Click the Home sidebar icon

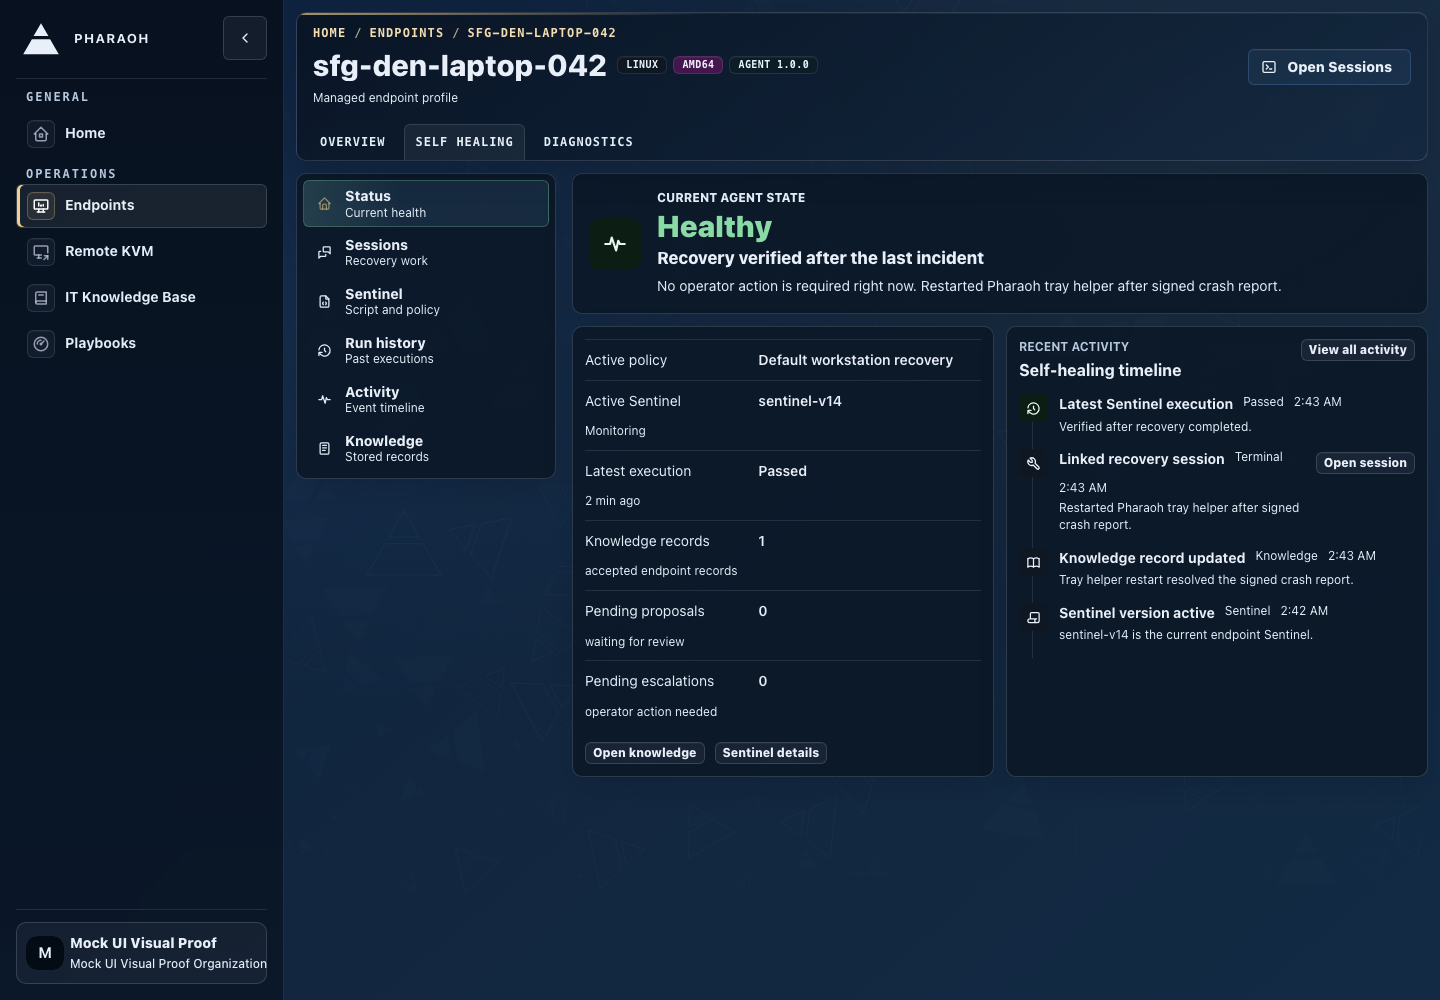41,134
